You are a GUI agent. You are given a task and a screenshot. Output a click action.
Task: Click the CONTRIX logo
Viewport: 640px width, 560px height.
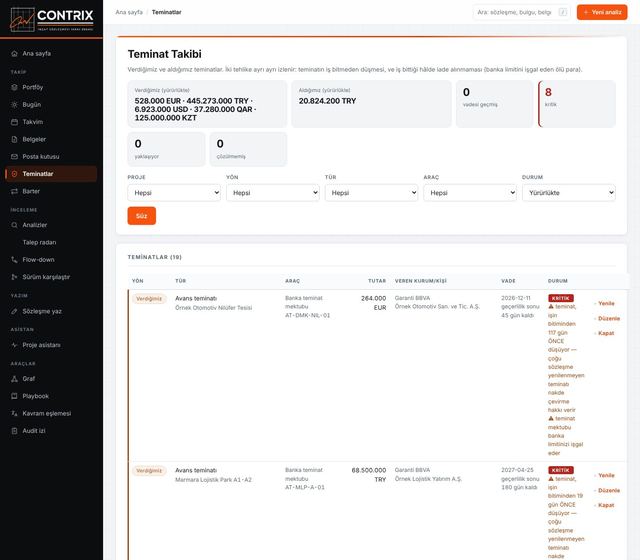click(51, 19)
